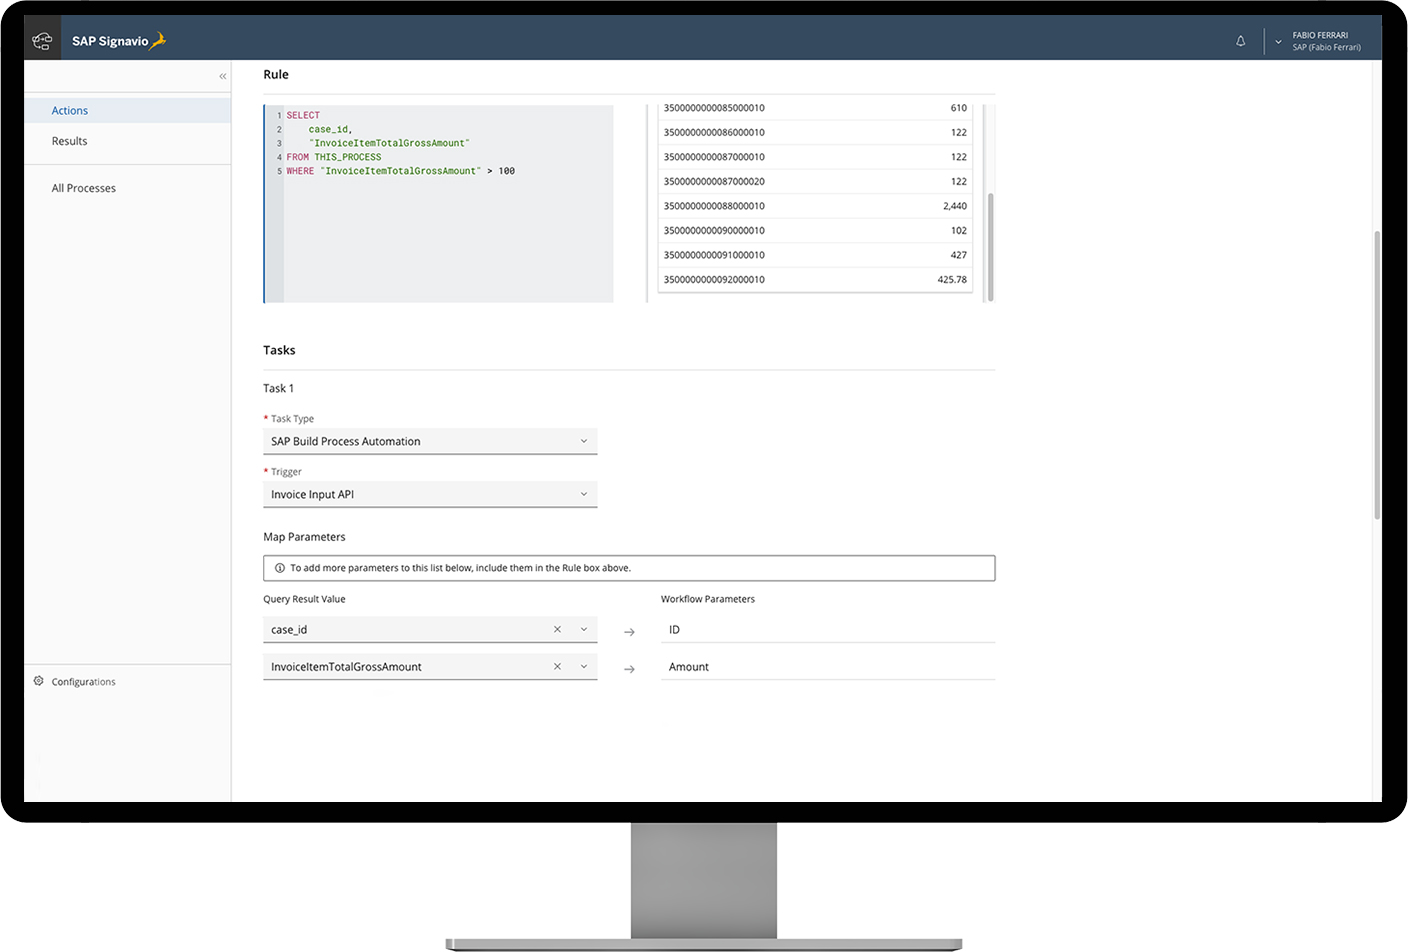Expand the case_id query value dropdown
Screen dimensions: 1408x952
(582, 629)
